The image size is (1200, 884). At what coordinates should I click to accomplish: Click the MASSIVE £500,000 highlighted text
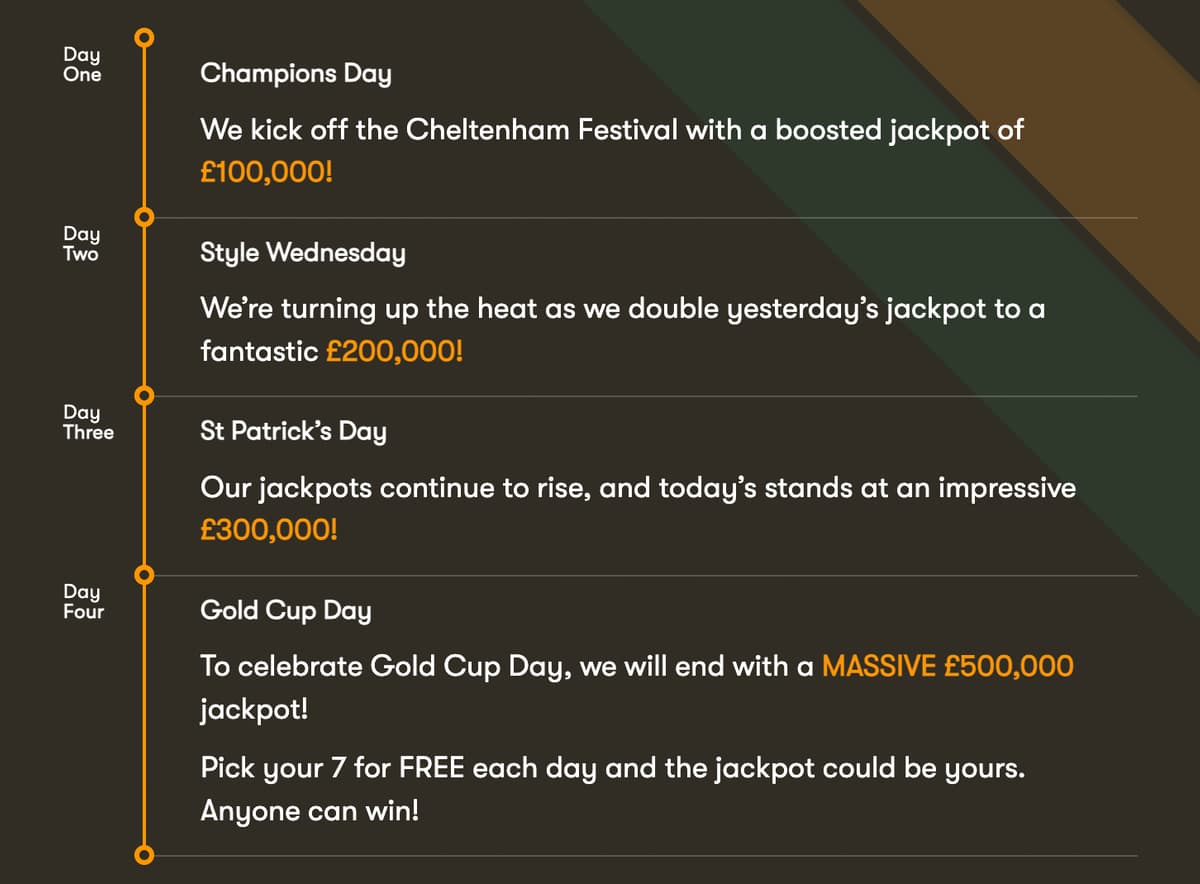tap(947, 666)
